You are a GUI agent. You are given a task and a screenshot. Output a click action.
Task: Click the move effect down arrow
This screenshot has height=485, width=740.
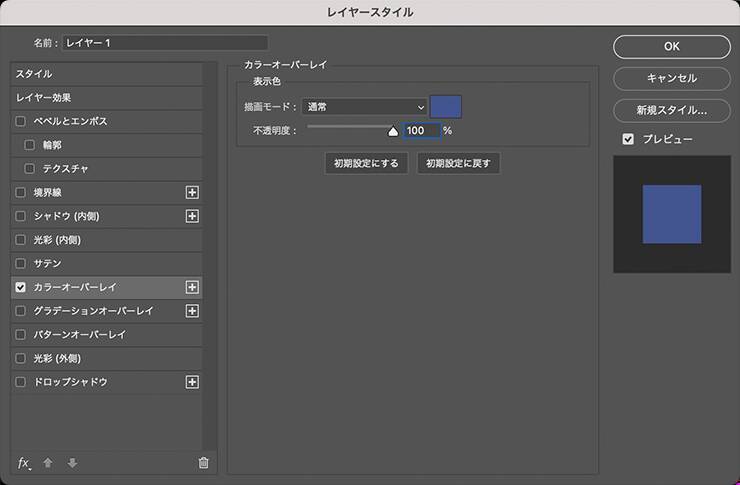tap(72, 462)
